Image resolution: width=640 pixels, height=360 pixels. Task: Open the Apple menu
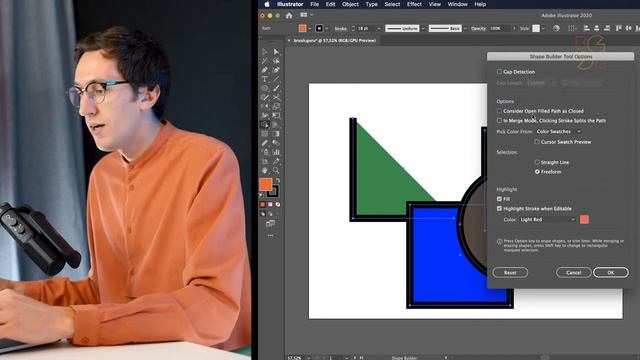coord(267,4)
